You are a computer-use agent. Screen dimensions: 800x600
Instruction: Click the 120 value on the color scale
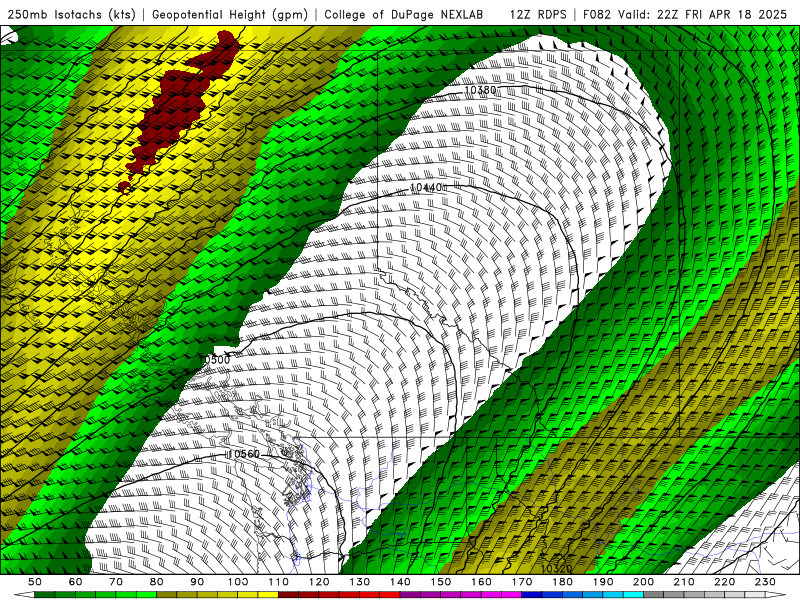pyautogui.click(x=319, y=582)
